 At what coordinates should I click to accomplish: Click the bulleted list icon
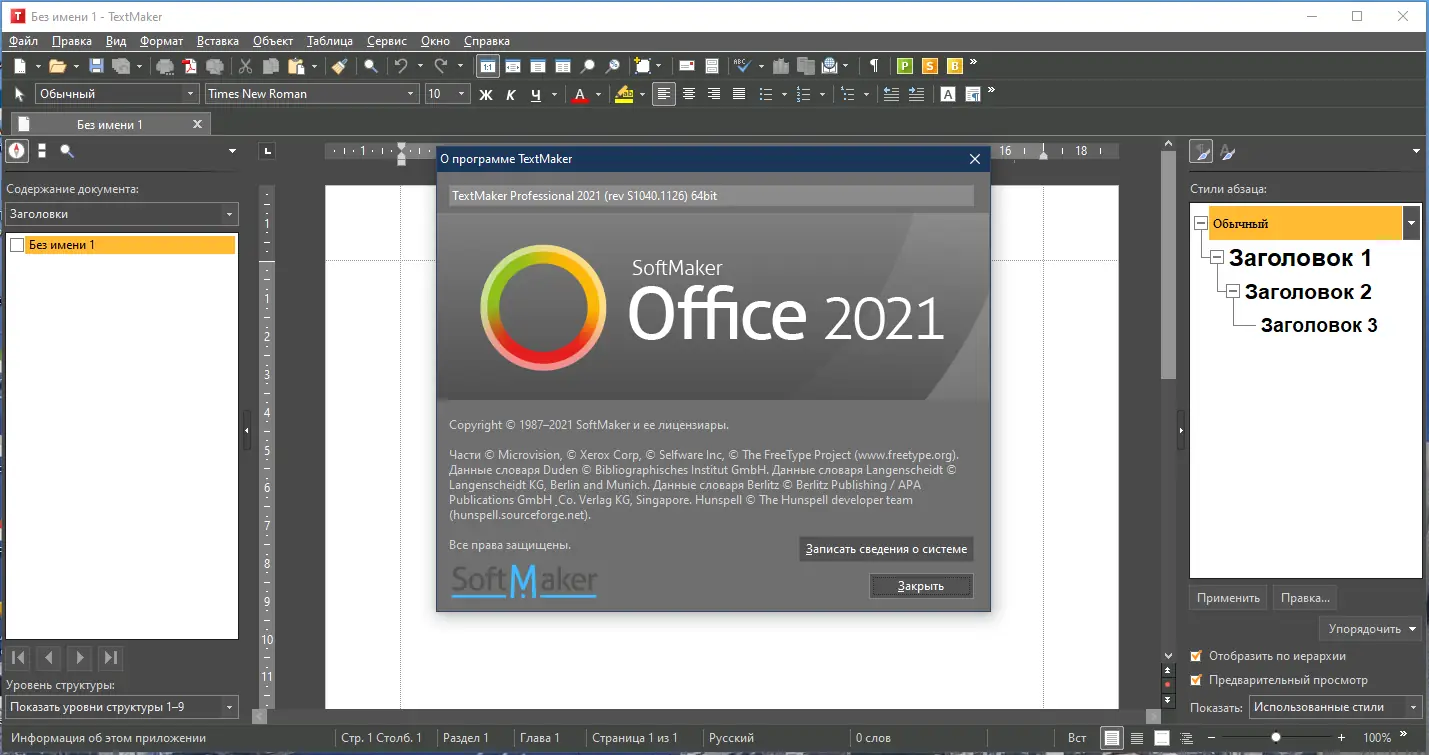pos(767,94)
